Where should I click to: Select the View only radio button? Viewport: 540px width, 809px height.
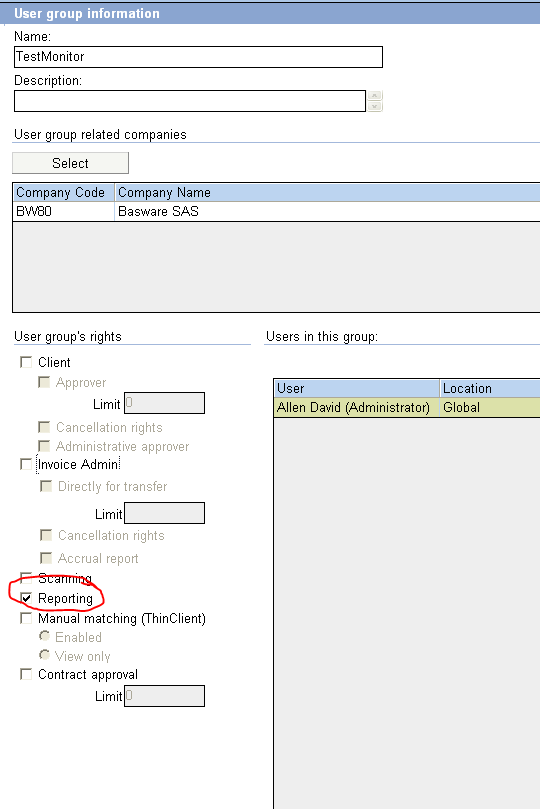pos(45,655)
